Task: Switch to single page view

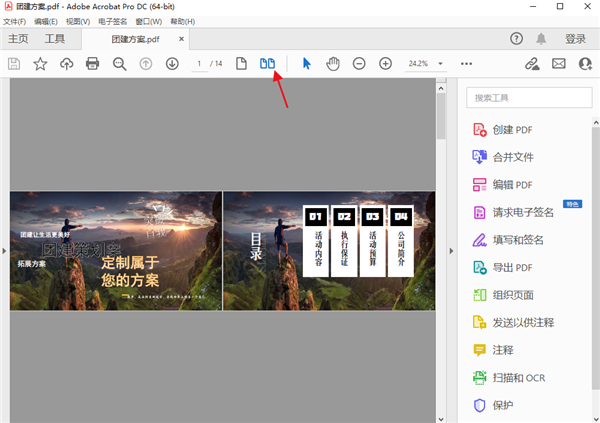Action: click(x=241, y=64)
